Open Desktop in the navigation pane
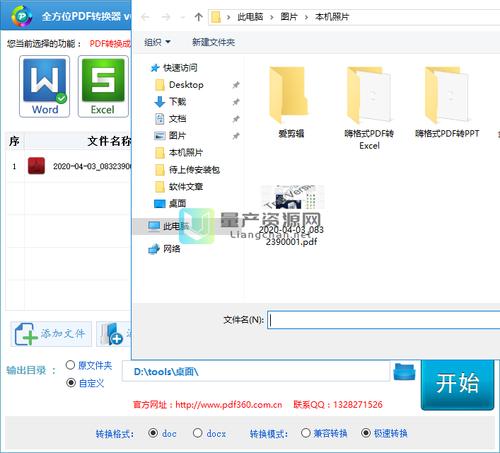Viewport: 500px width, 453px height. coord(186,85)
